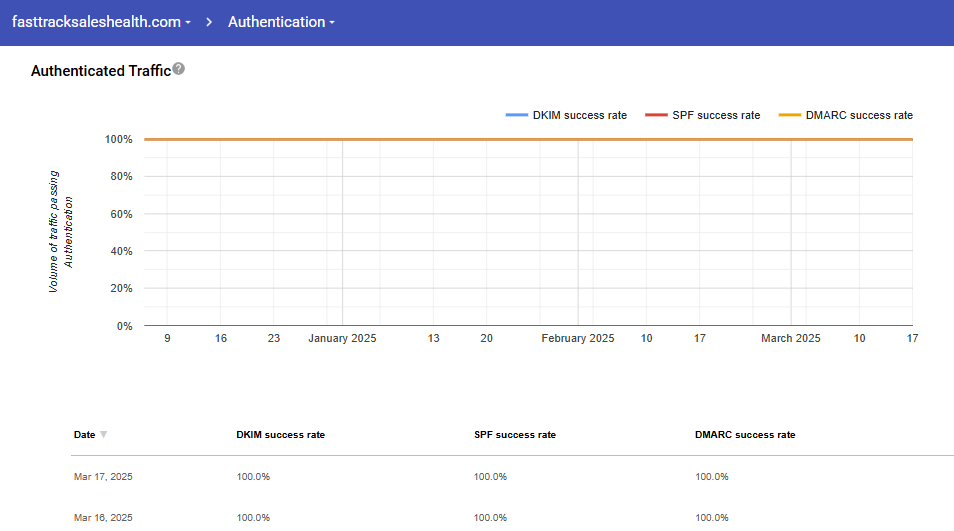
Task: Click the breadcrumb chevron separator
Action: pos(210,22)
